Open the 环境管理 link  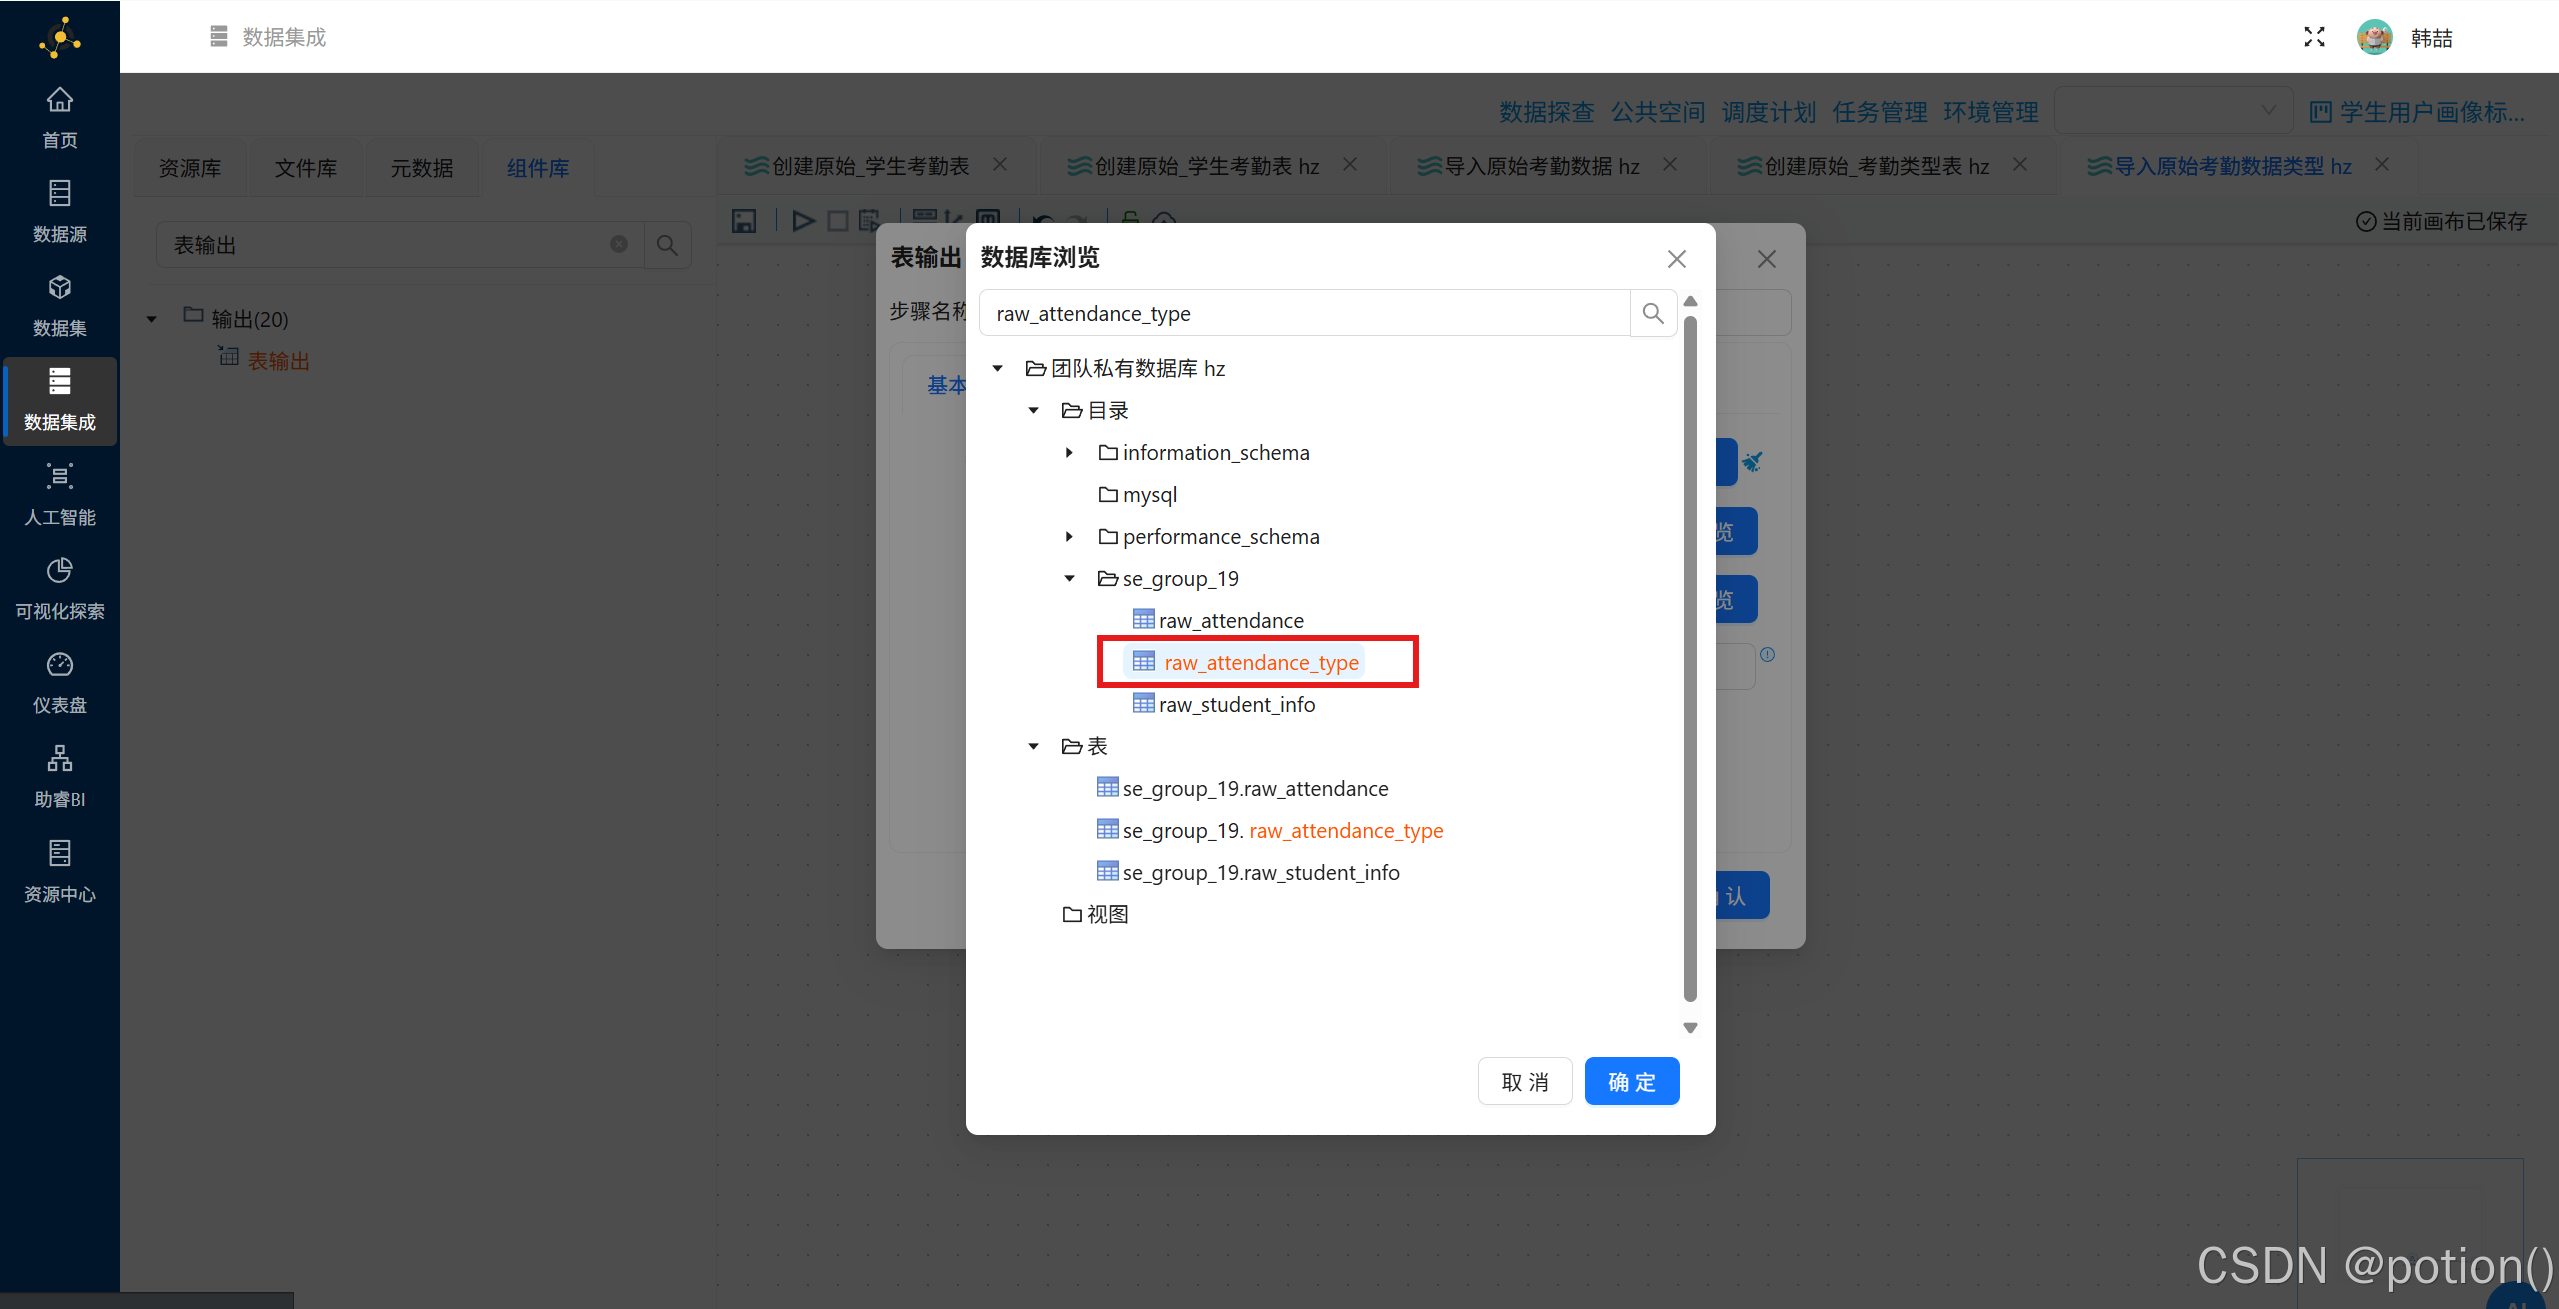[x=1991, y=112]
